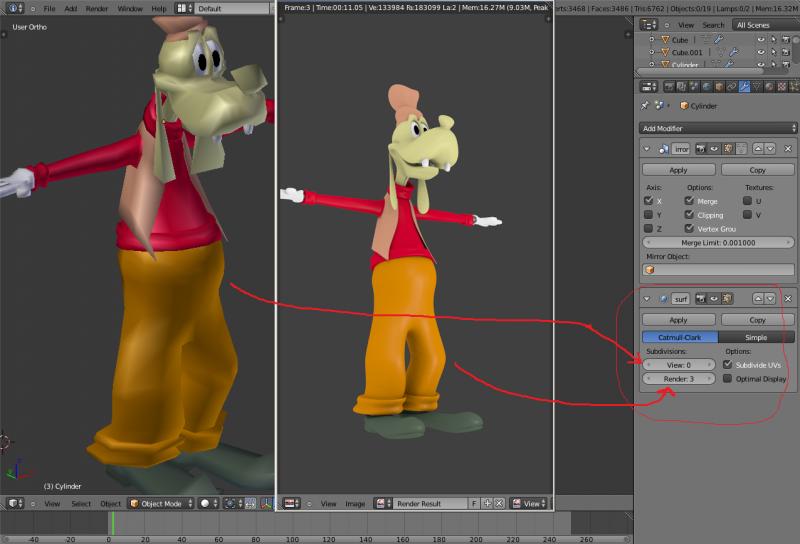Viewport: 800px width, 544px height.
Task: Hide Cube in viewport via eye icon
Action: 761,39
